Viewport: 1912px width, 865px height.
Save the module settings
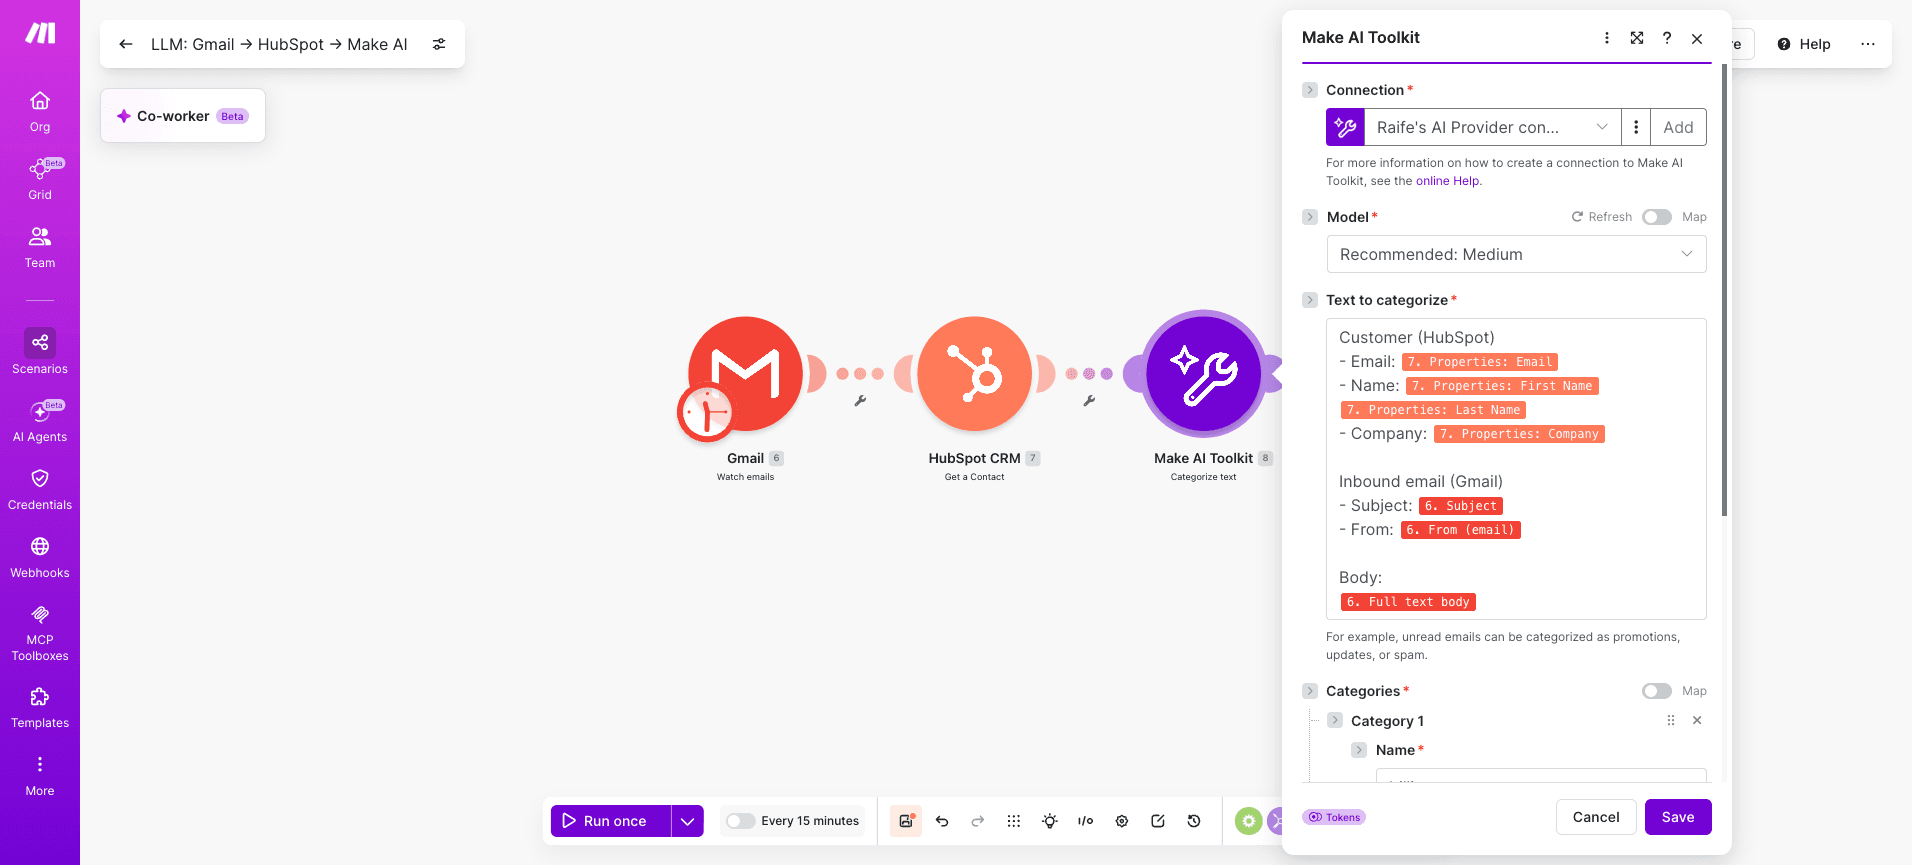click(1678, 817)
